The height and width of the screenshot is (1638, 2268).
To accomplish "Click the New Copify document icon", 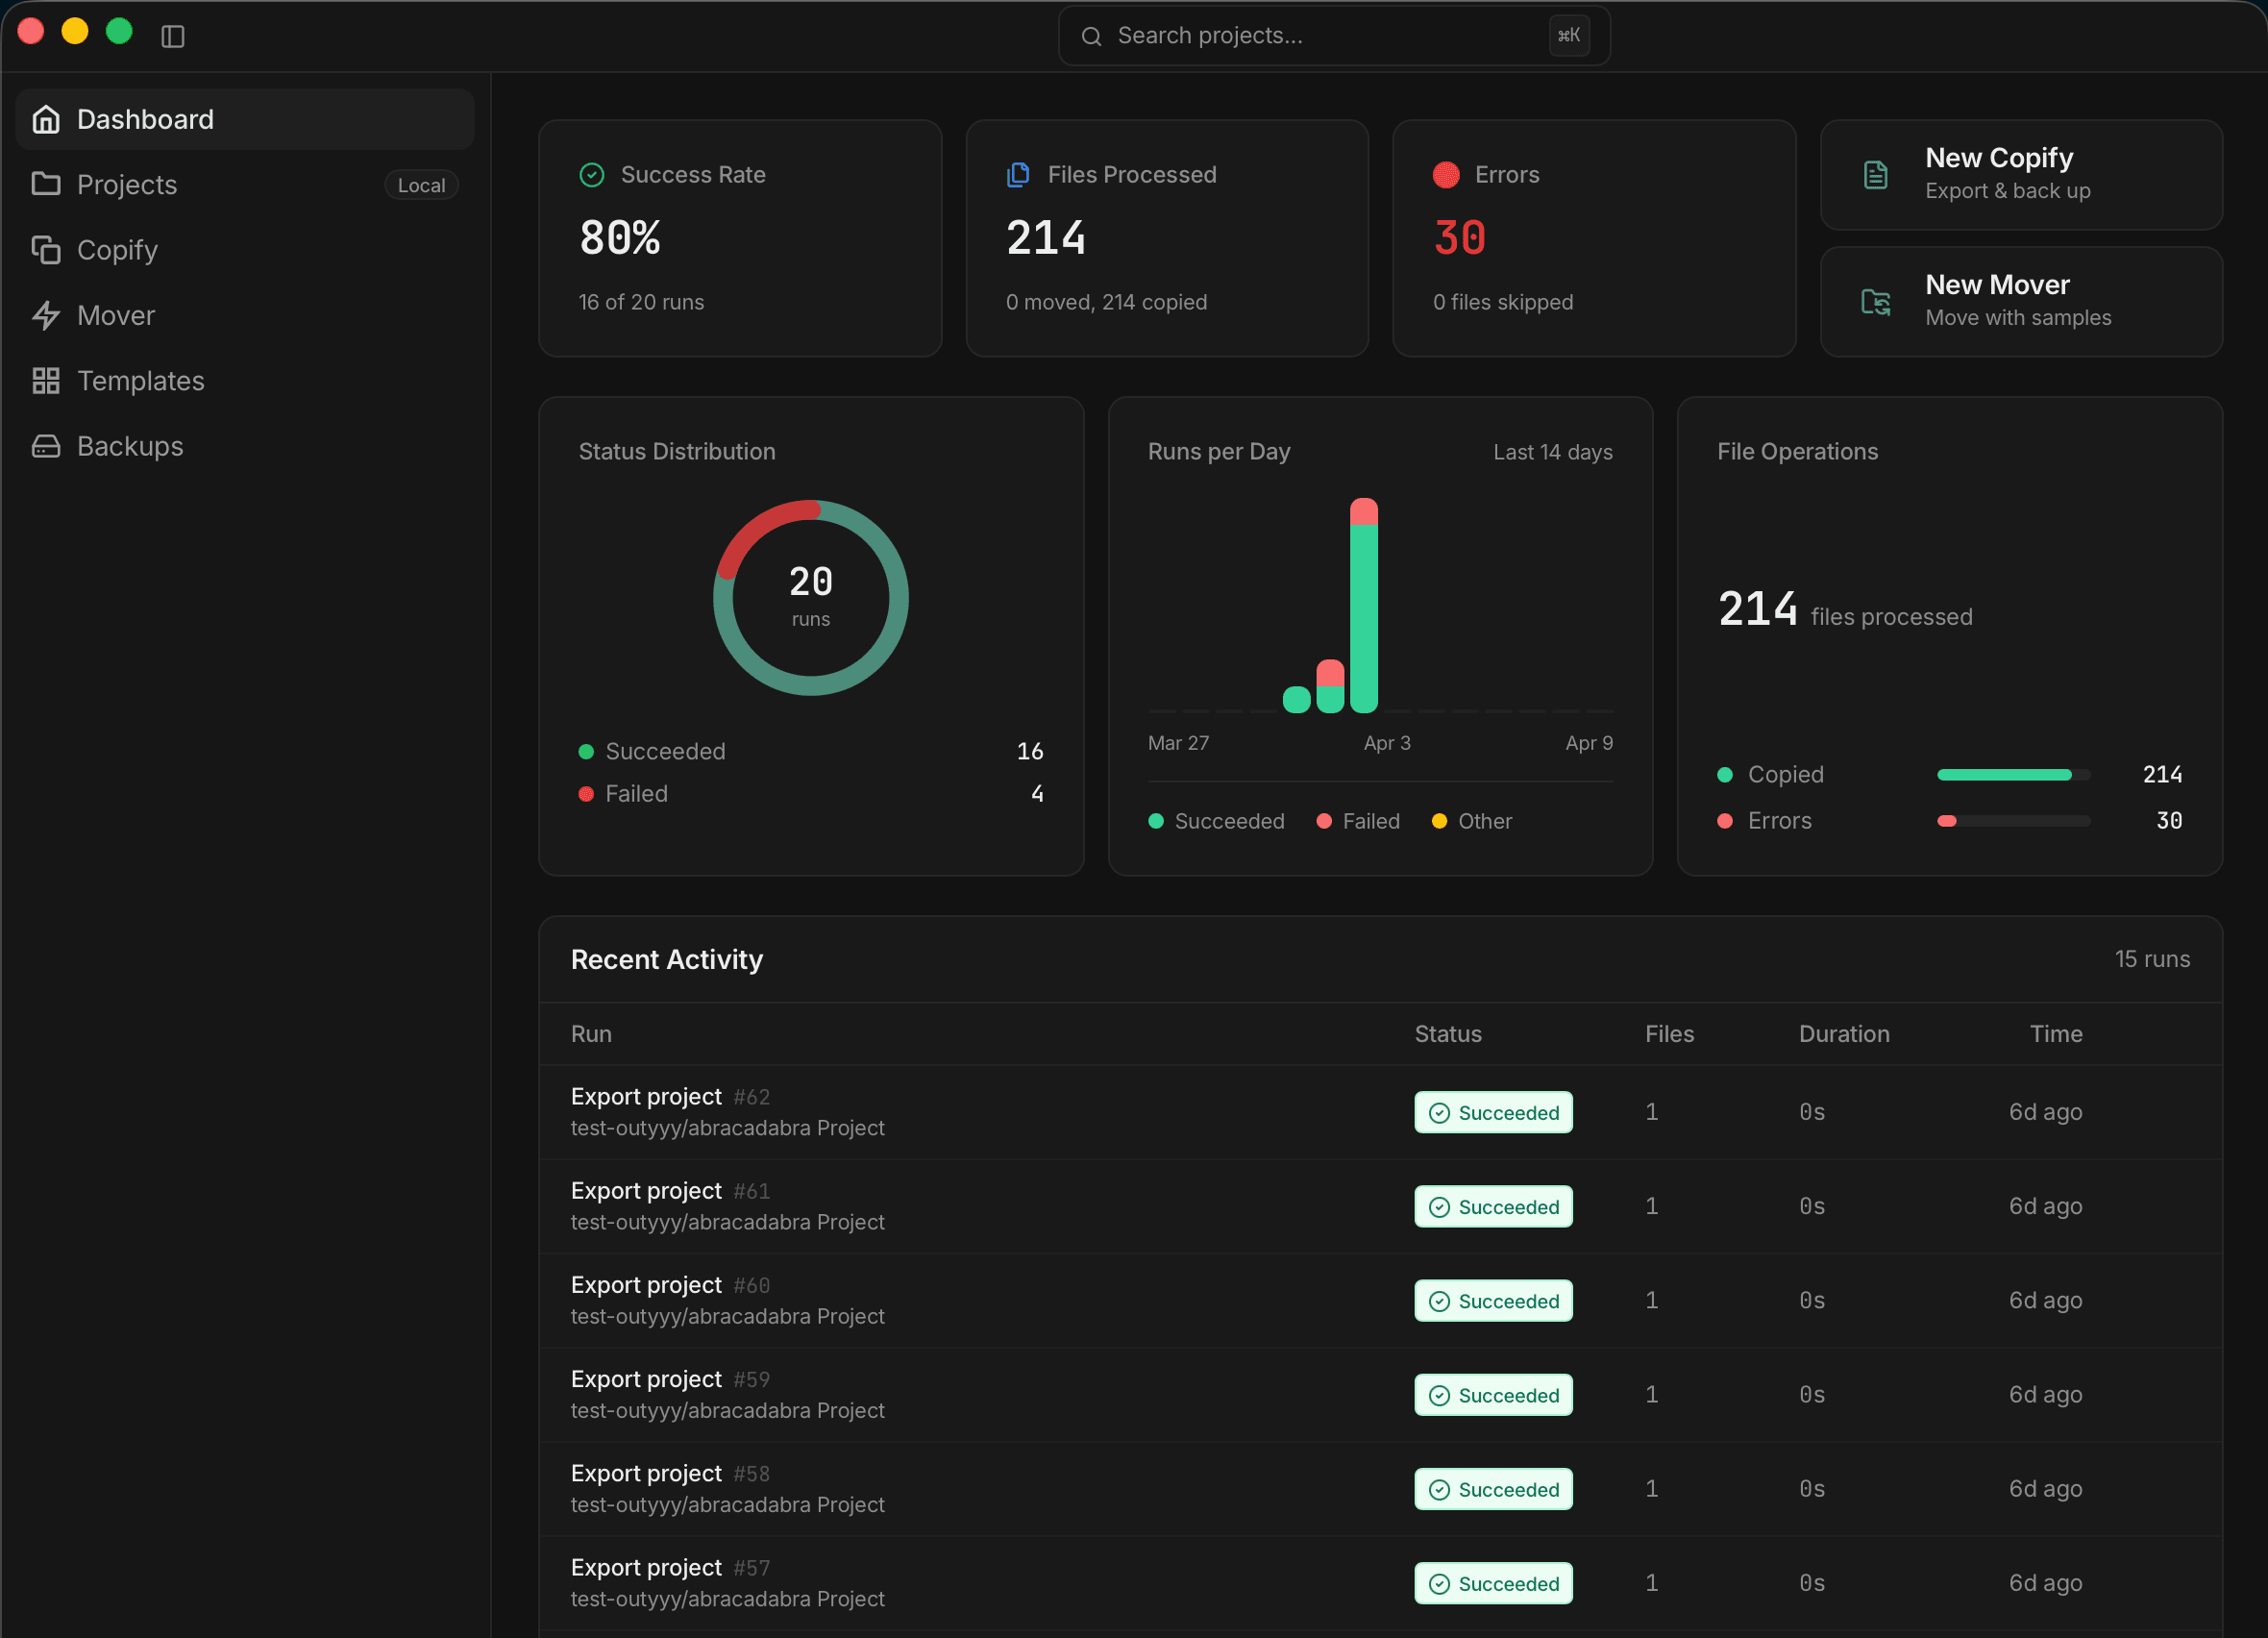I will click(1876, 174).
